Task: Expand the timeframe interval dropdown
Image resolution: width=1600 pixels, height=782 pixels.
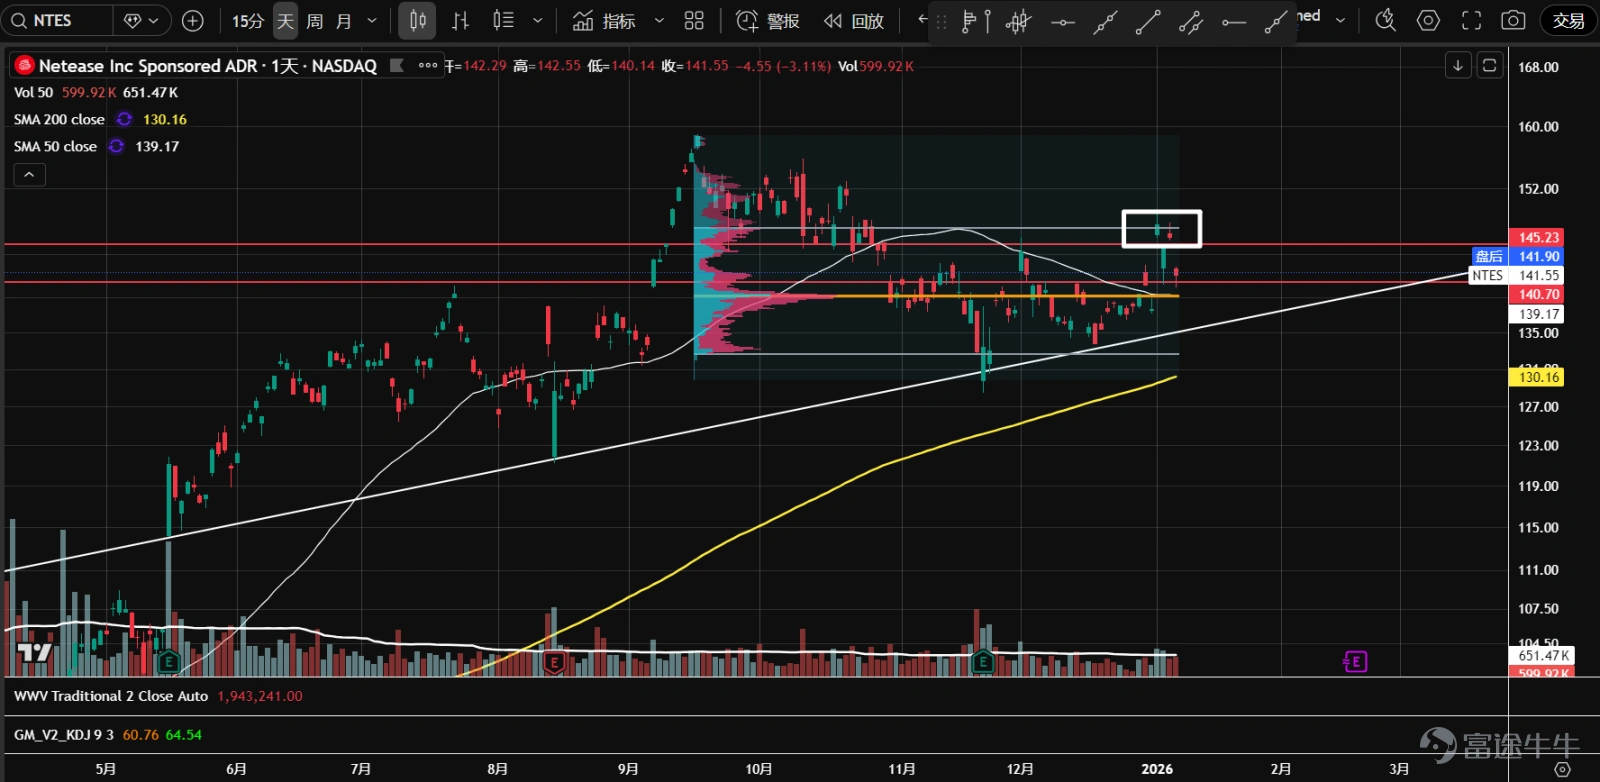Action: coord(372,20)
